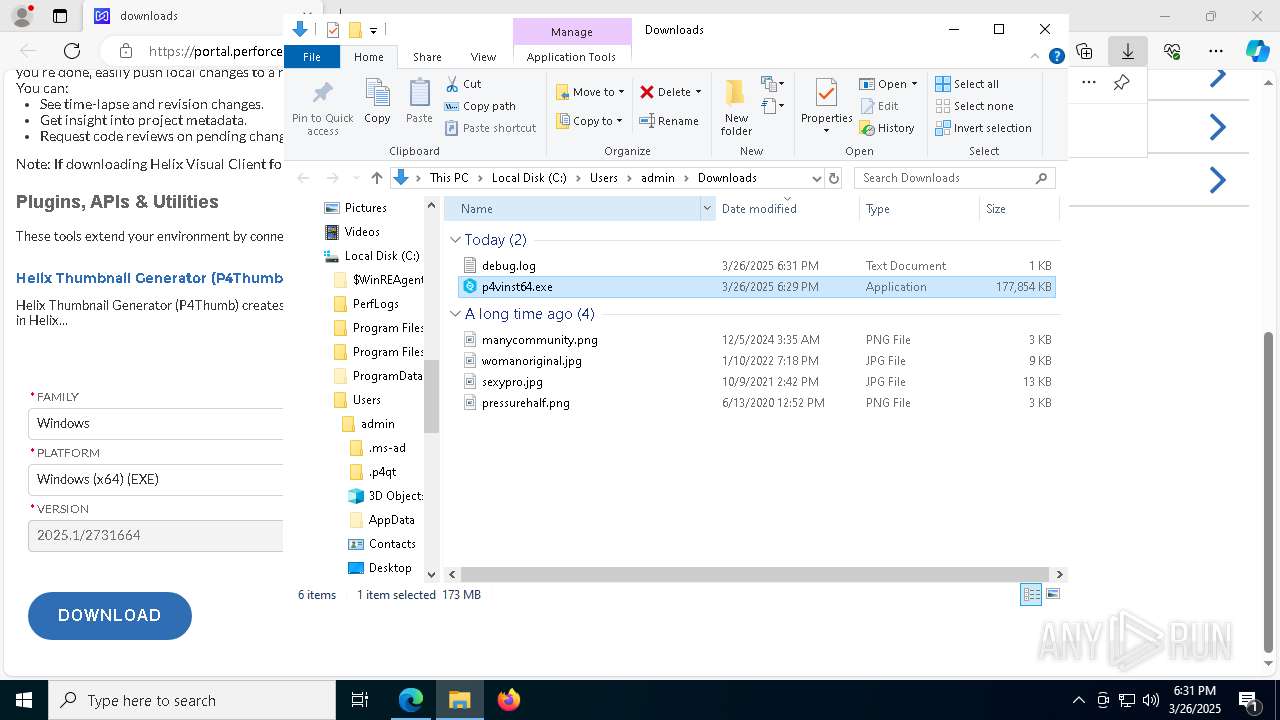The height and width of the screenshot is (720, 1280).
Task: Open the PLATFORM dropdown in browser
Action: [156, 479]
